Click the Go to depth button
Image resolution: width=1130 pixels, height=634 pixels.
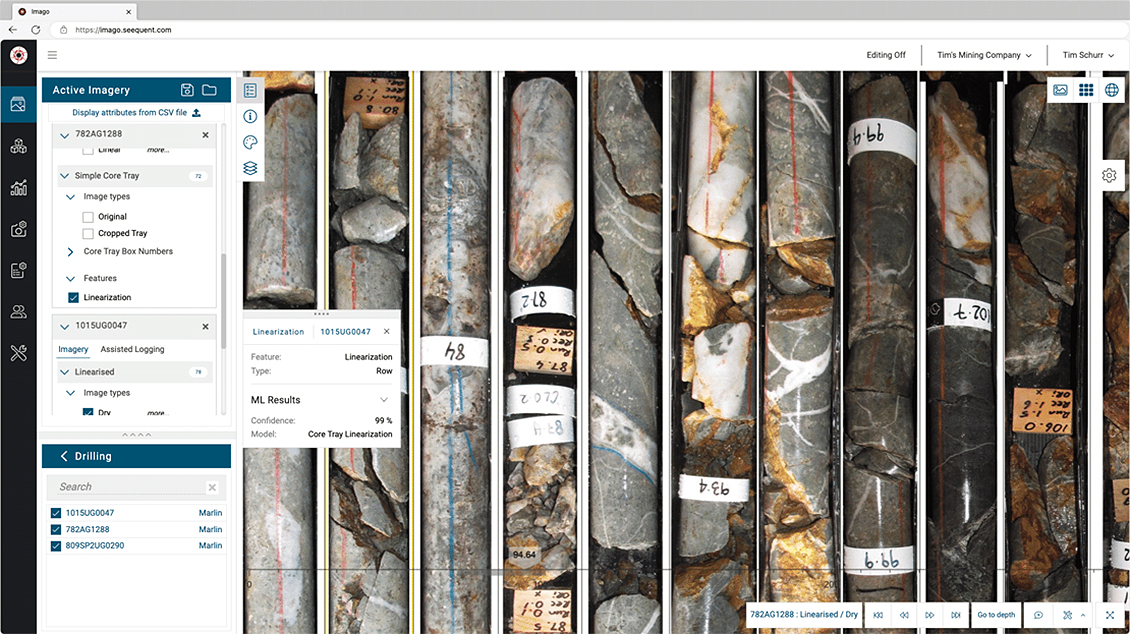click(995, 615)
